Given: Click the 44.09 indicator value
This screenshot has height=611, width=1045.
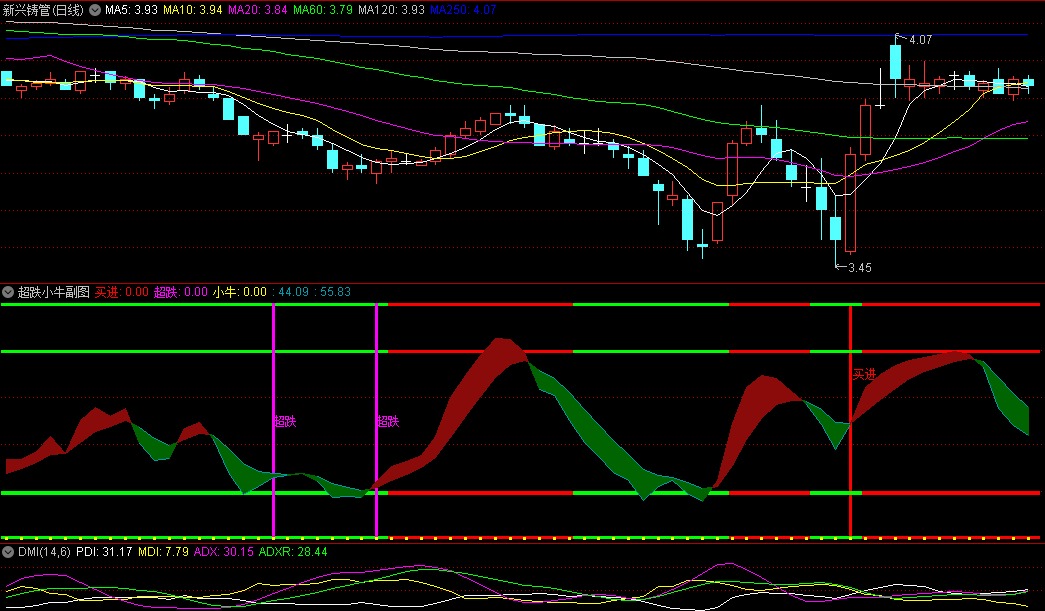Looking at the screenshot, I should coord(293,292).
